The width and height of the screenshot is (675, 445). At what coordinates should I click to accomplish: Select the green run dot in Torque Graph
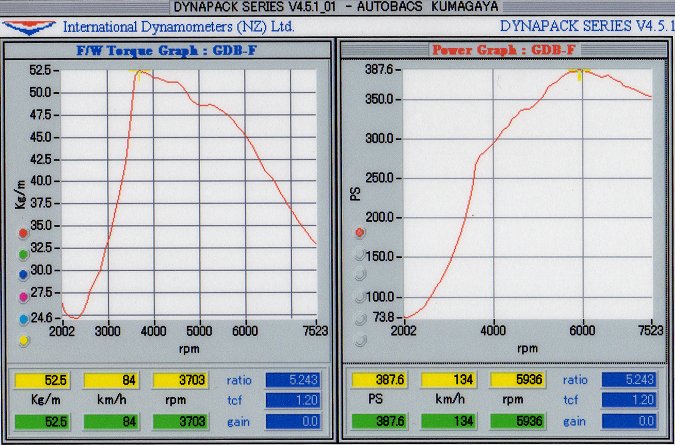tap(24, 254)
